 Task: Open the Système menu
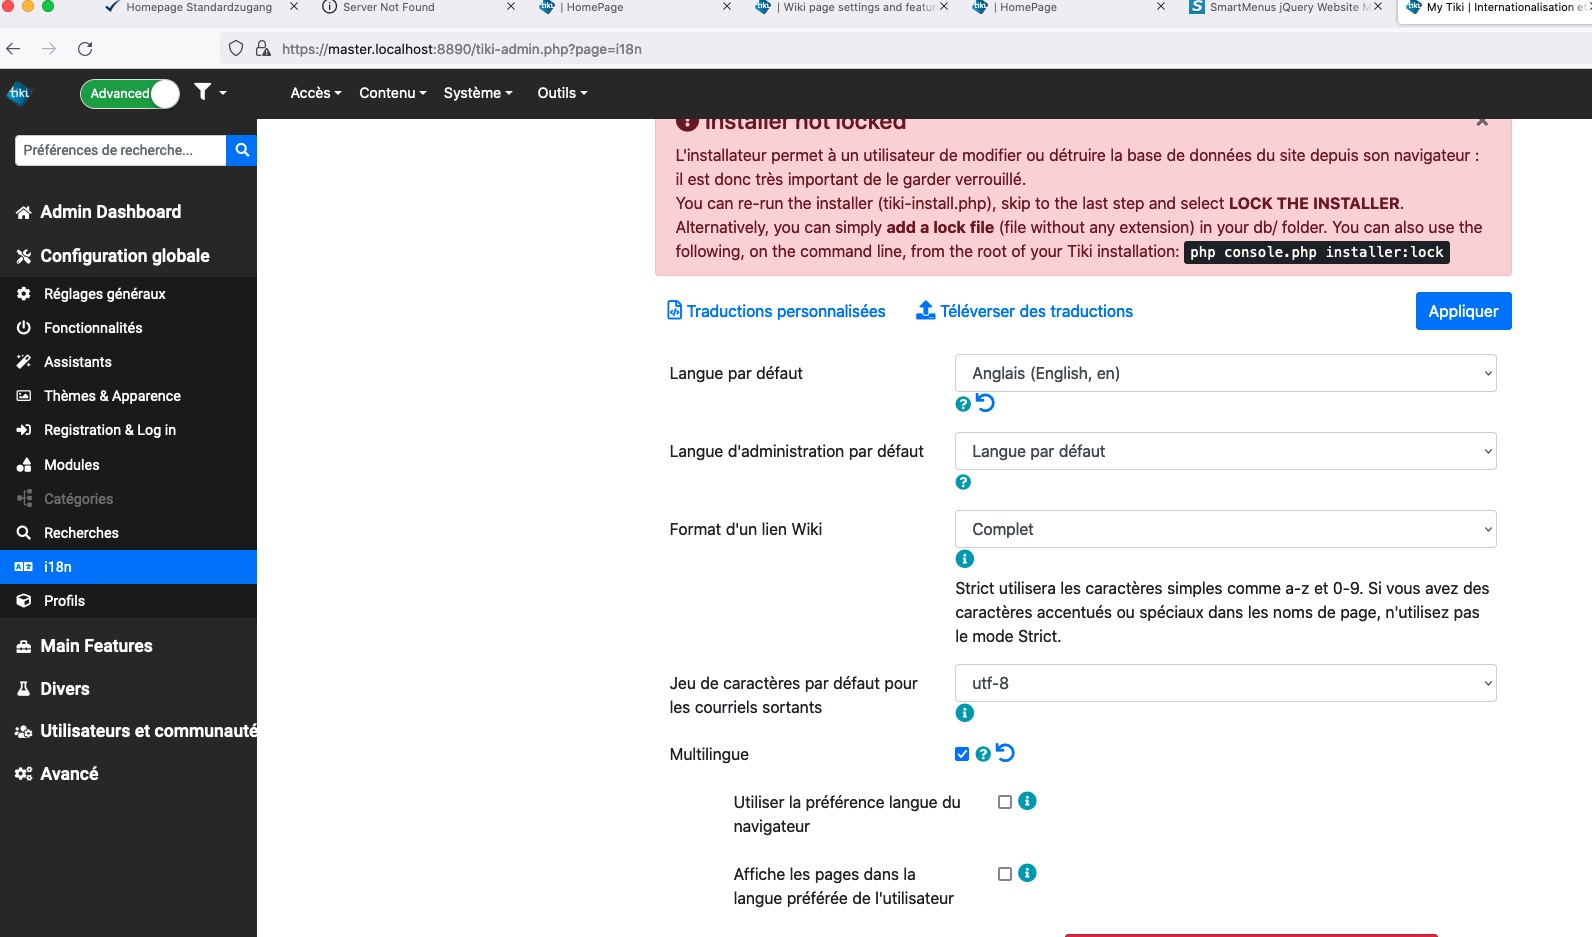478,93
